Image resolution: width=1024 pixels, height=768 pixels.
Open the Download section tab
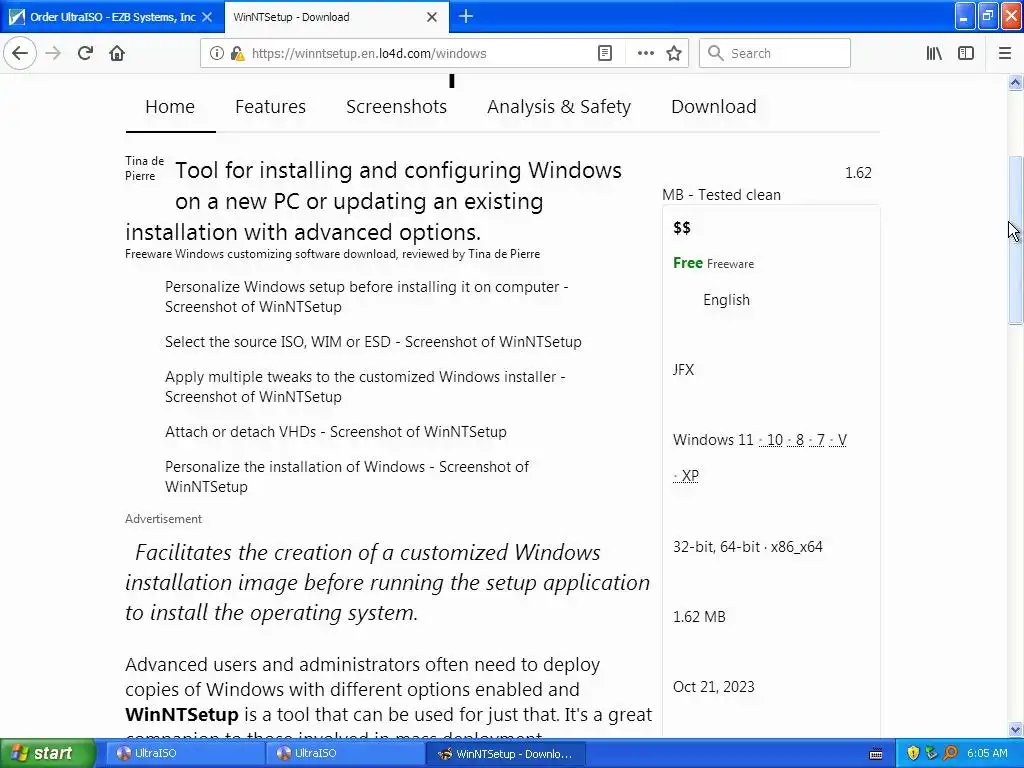[714, 106]
